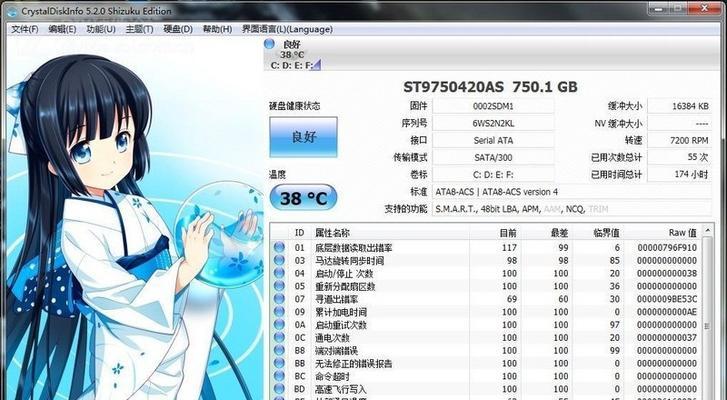Click status orb for row 07

pyautogui.click(x=279, y=299)
